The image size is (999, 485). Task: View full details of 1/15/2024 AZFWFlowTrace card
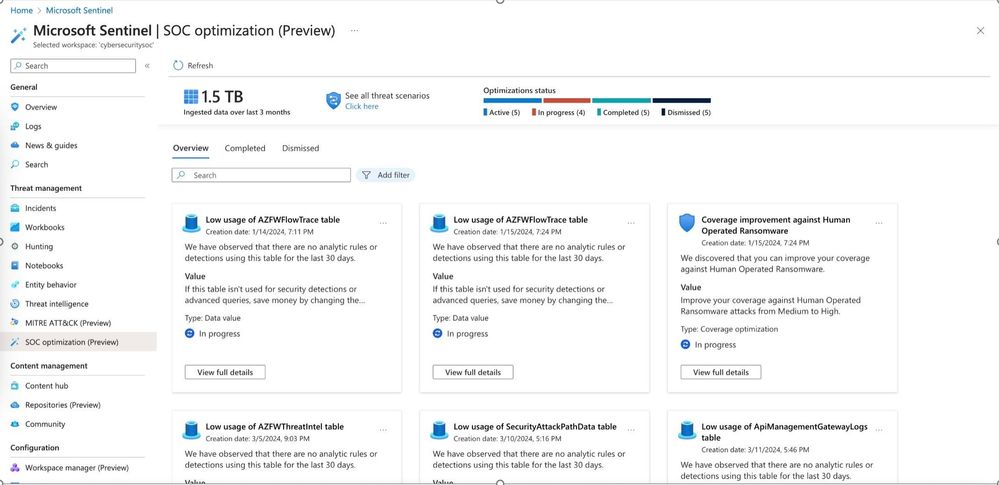pyautogui.click(x=473, y=372)
